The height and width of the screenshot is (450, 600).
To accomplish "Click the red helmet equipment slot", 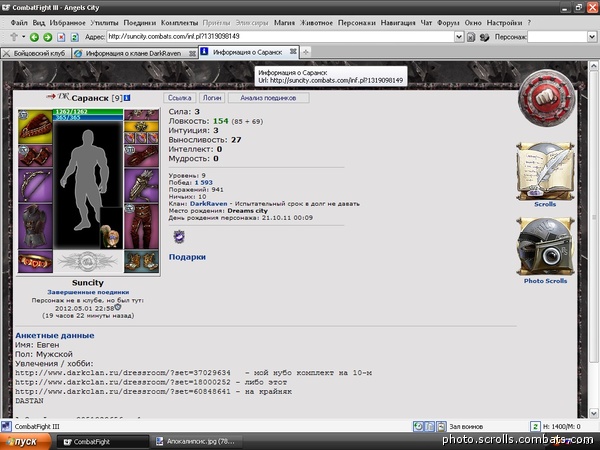I will [35, 127].
